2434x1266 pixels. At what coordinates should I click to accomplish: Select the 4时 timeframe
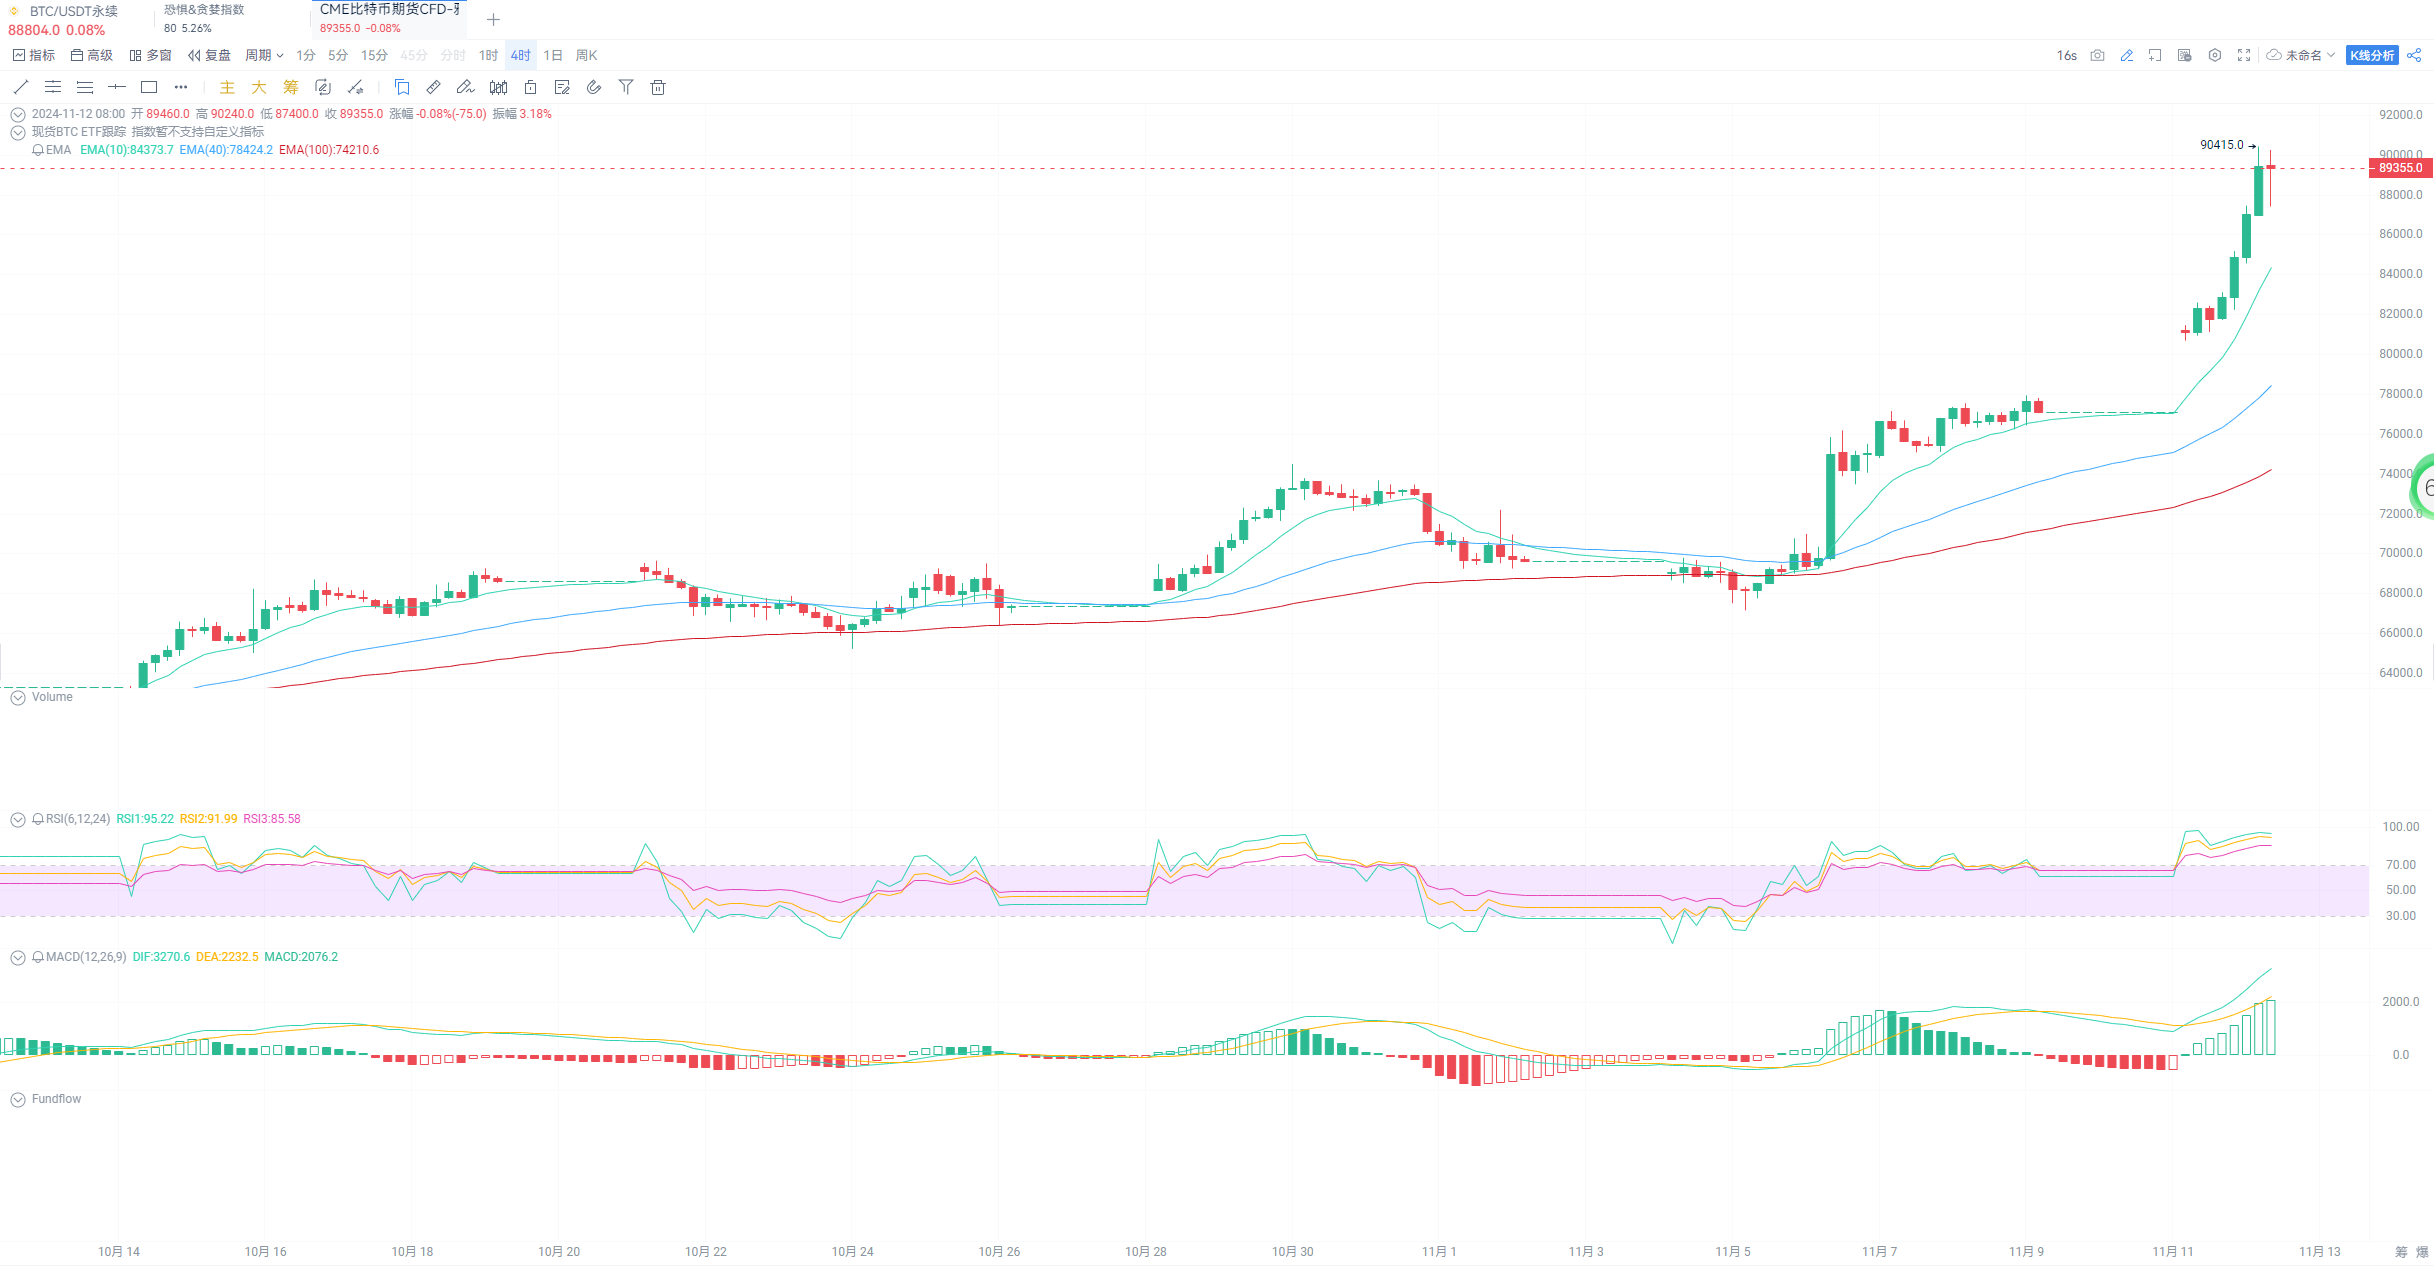tap(521, 55)
